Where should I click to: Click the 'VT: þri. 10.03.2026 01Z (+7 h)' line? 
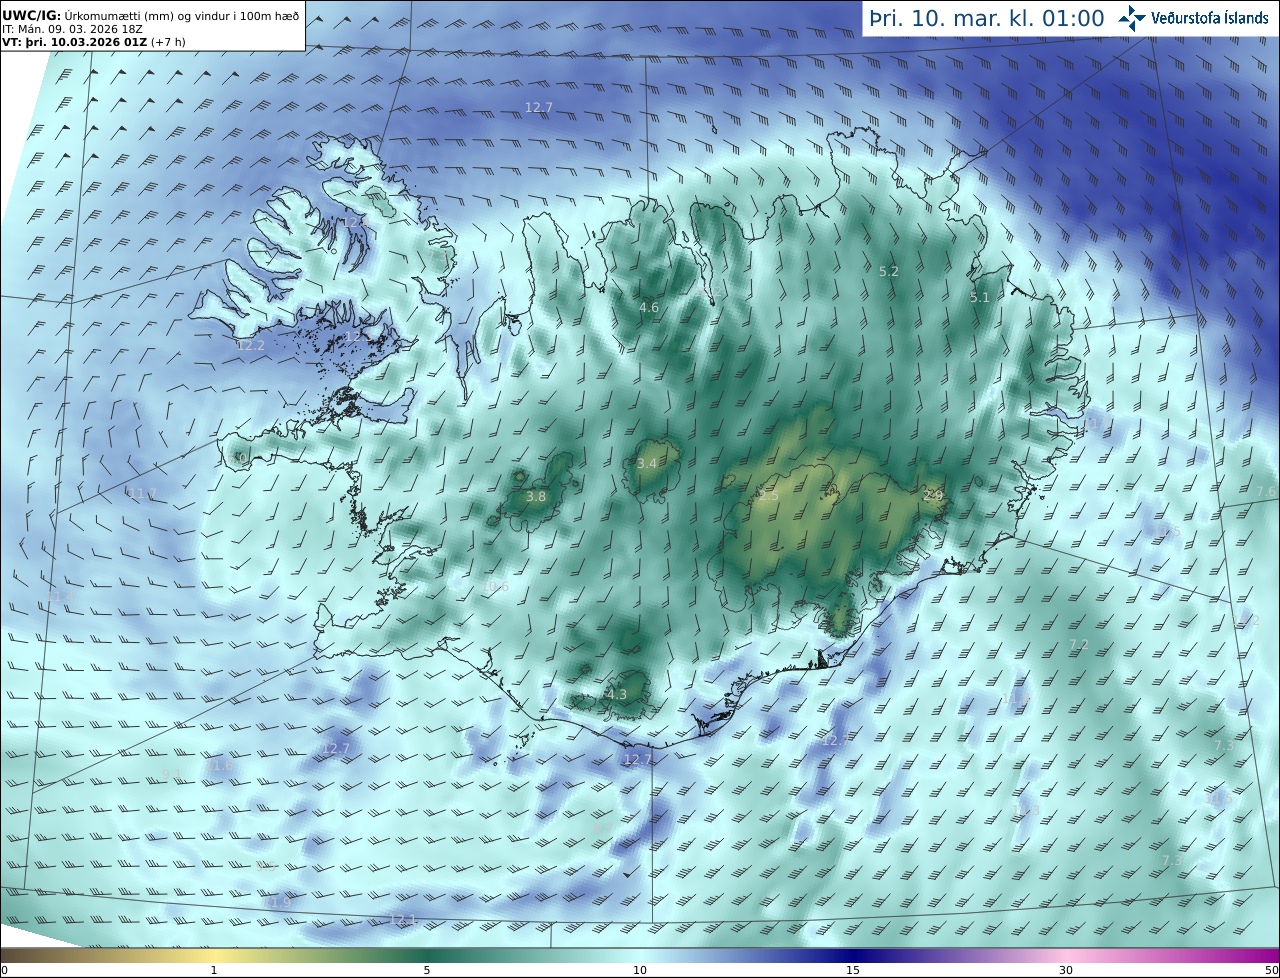[x=94, y=42]
